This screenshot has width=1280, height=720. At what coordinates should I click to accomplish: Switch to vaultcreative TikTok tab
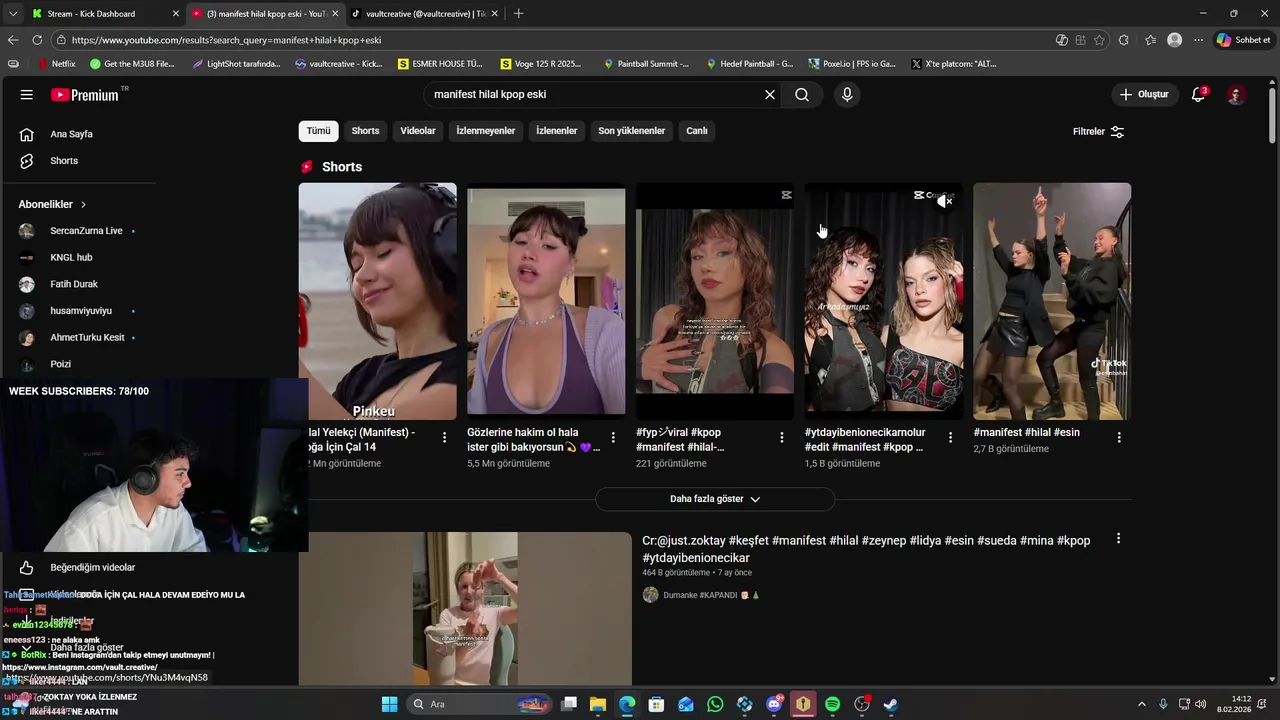(x=425, y=14)
